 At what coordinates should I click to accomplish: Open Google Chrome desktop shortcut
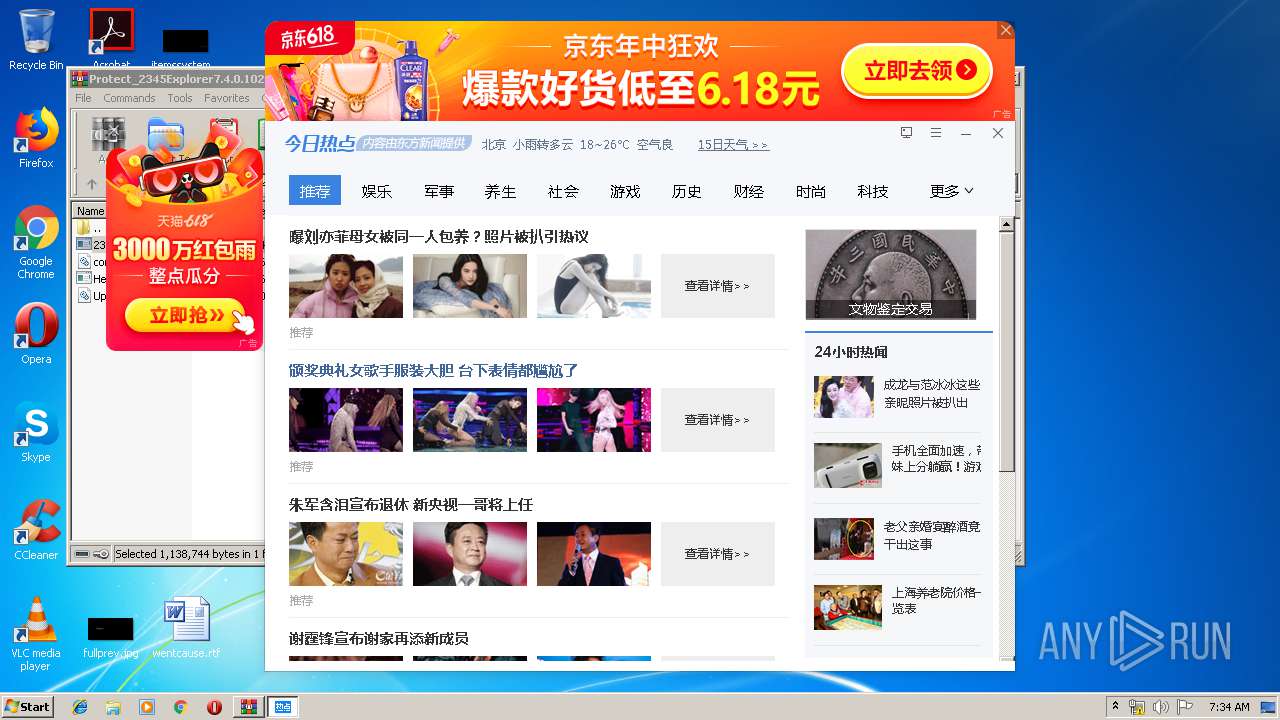click(36, 242)
